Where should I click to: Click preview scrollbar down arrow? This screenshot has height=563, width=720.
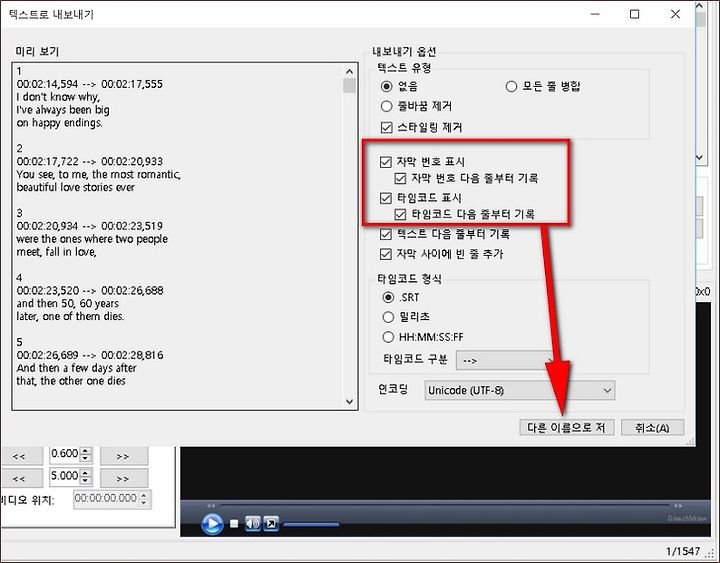point(349,401)
